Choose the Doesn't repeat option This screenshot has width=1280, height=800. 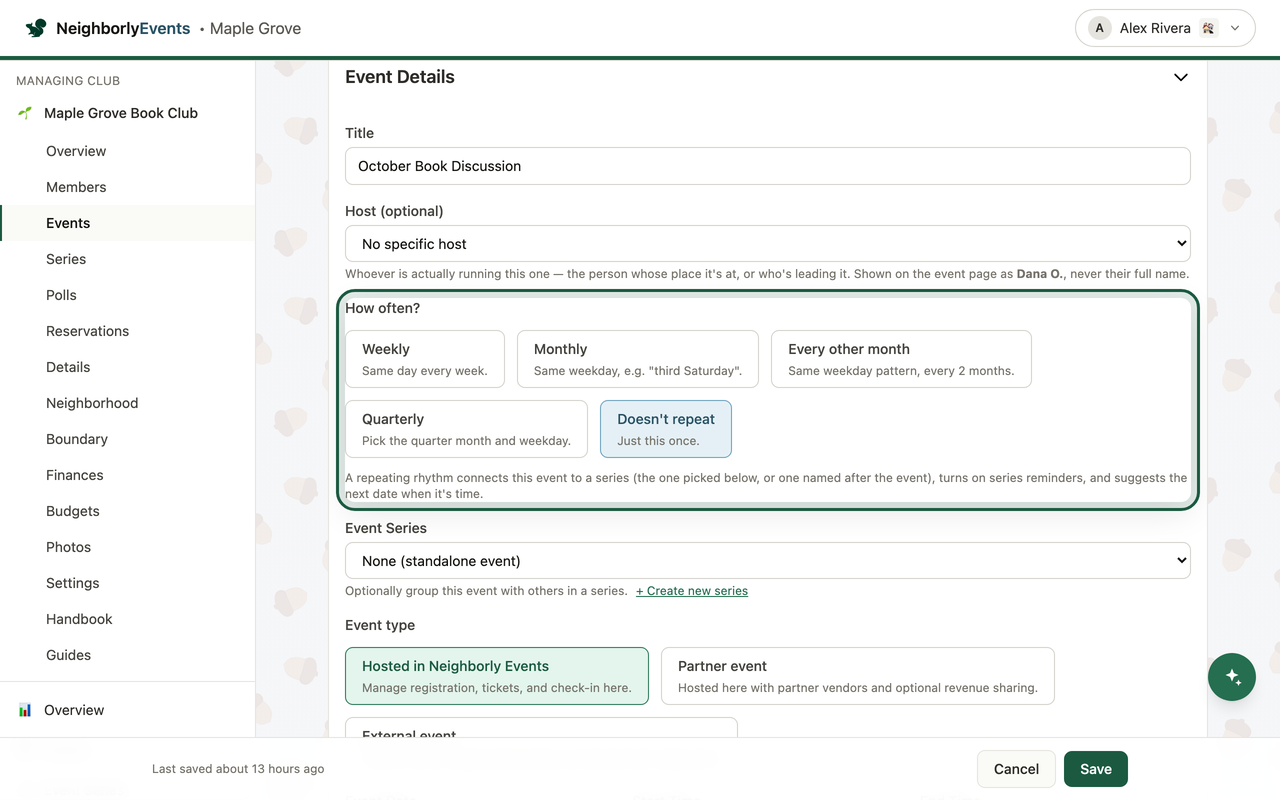click(x=666, y=429)
